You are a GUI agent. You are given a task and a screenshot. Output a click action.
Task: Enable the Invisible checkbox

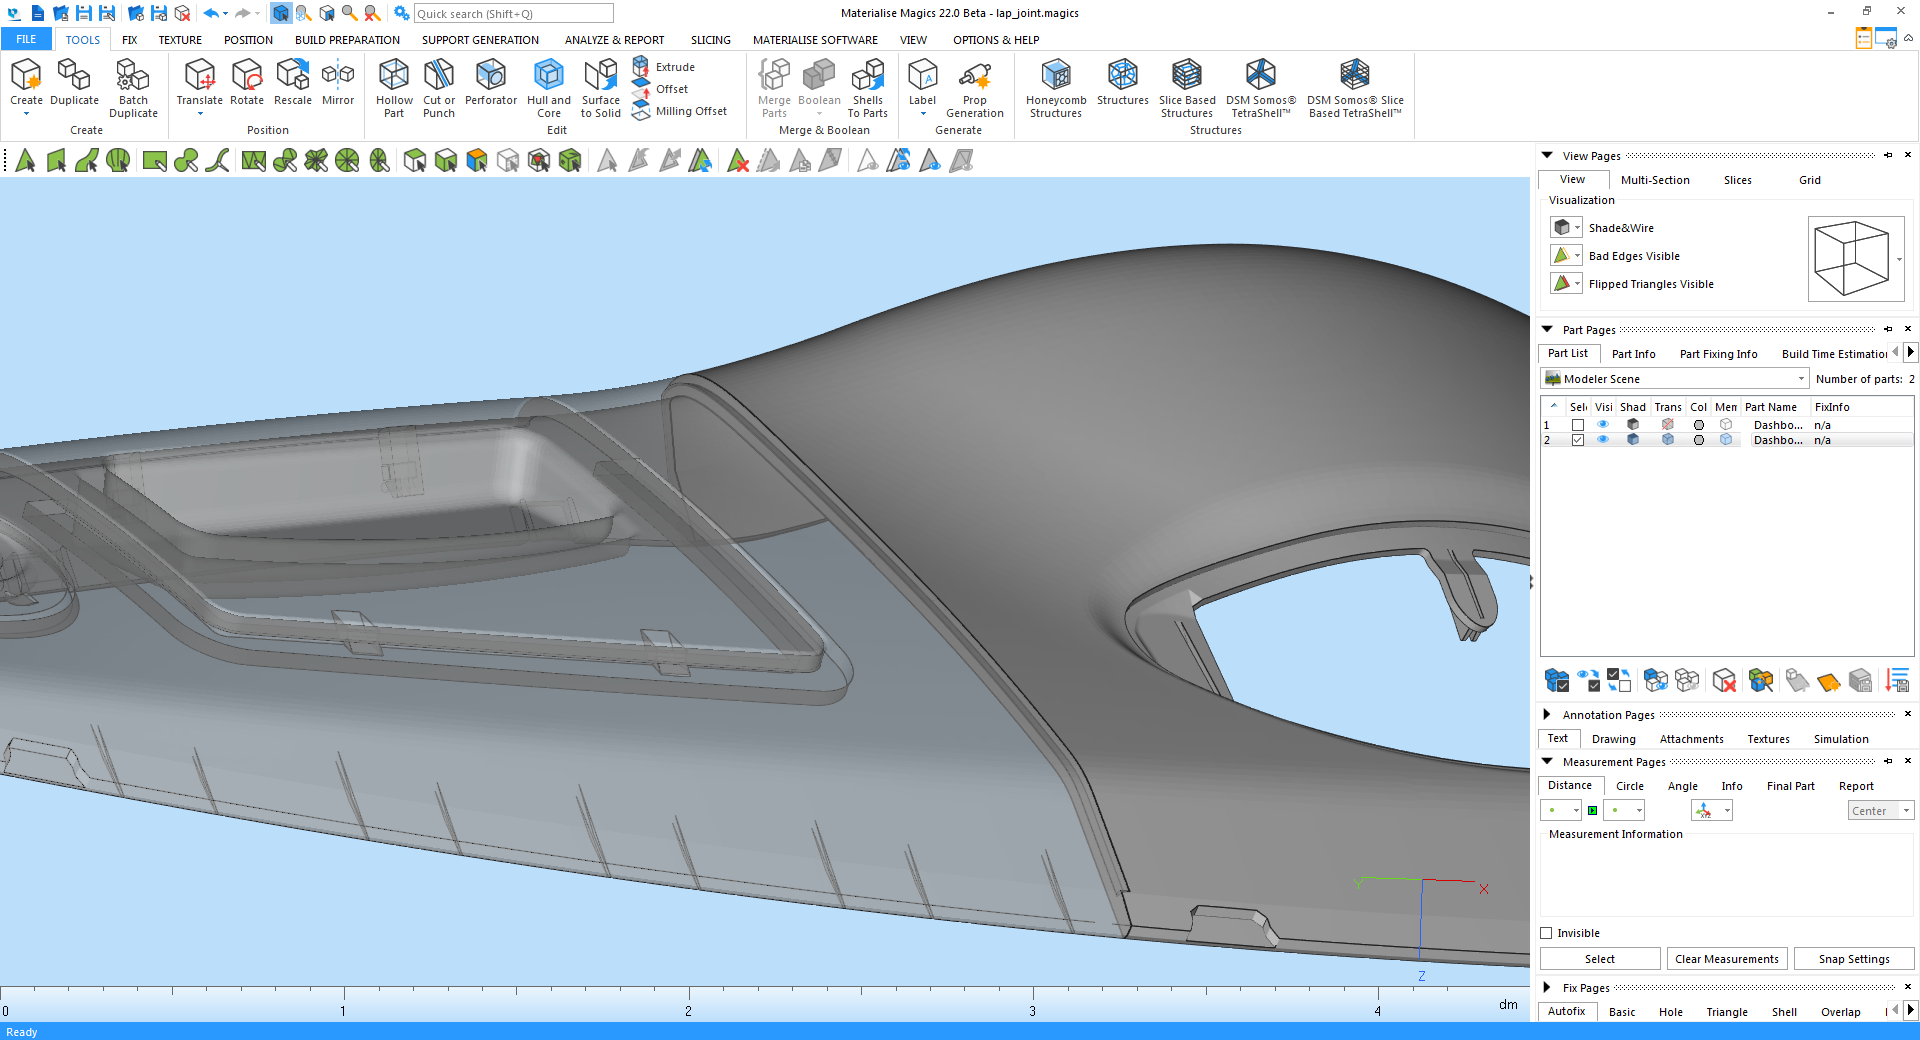point(1547,933)
